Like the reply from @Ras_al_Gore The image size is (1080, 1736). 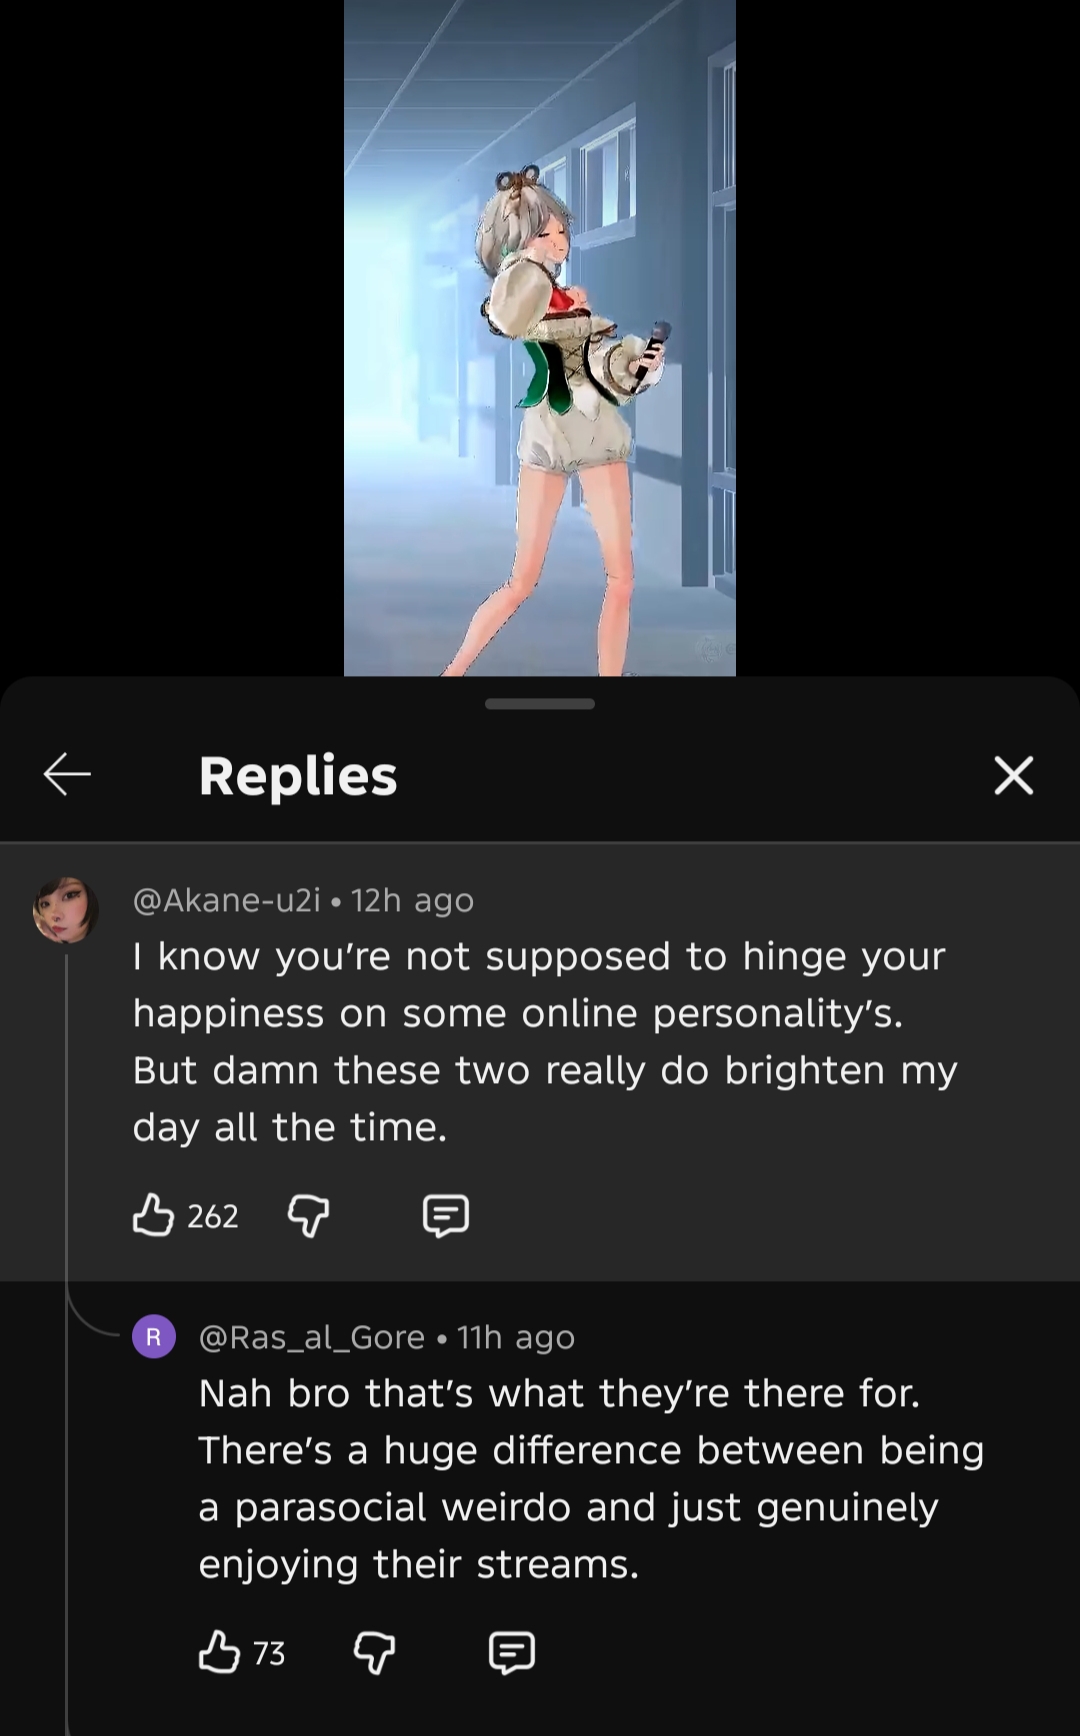click(x=219, y=1653)
